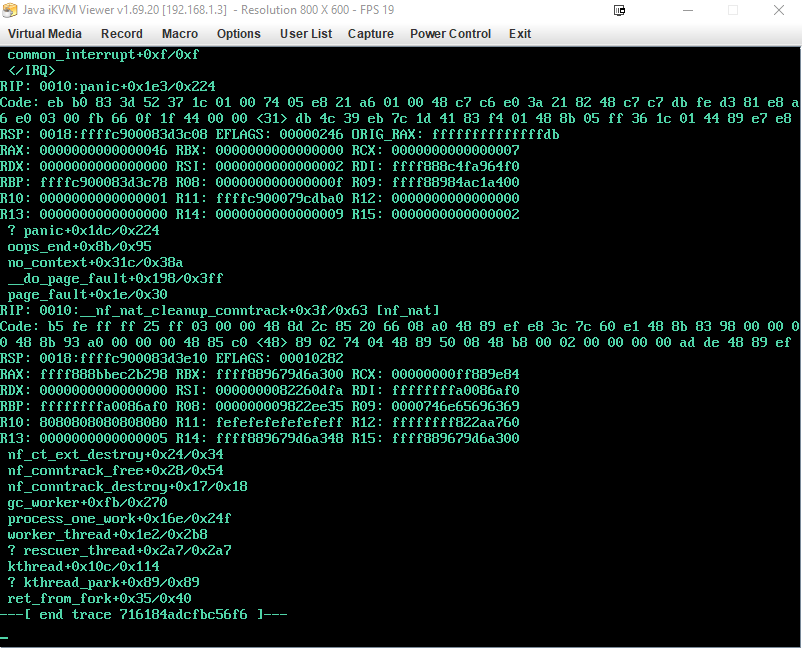Open the Options menu
Viewport: 802px width, 648px height.
click(x=238, y=34)
